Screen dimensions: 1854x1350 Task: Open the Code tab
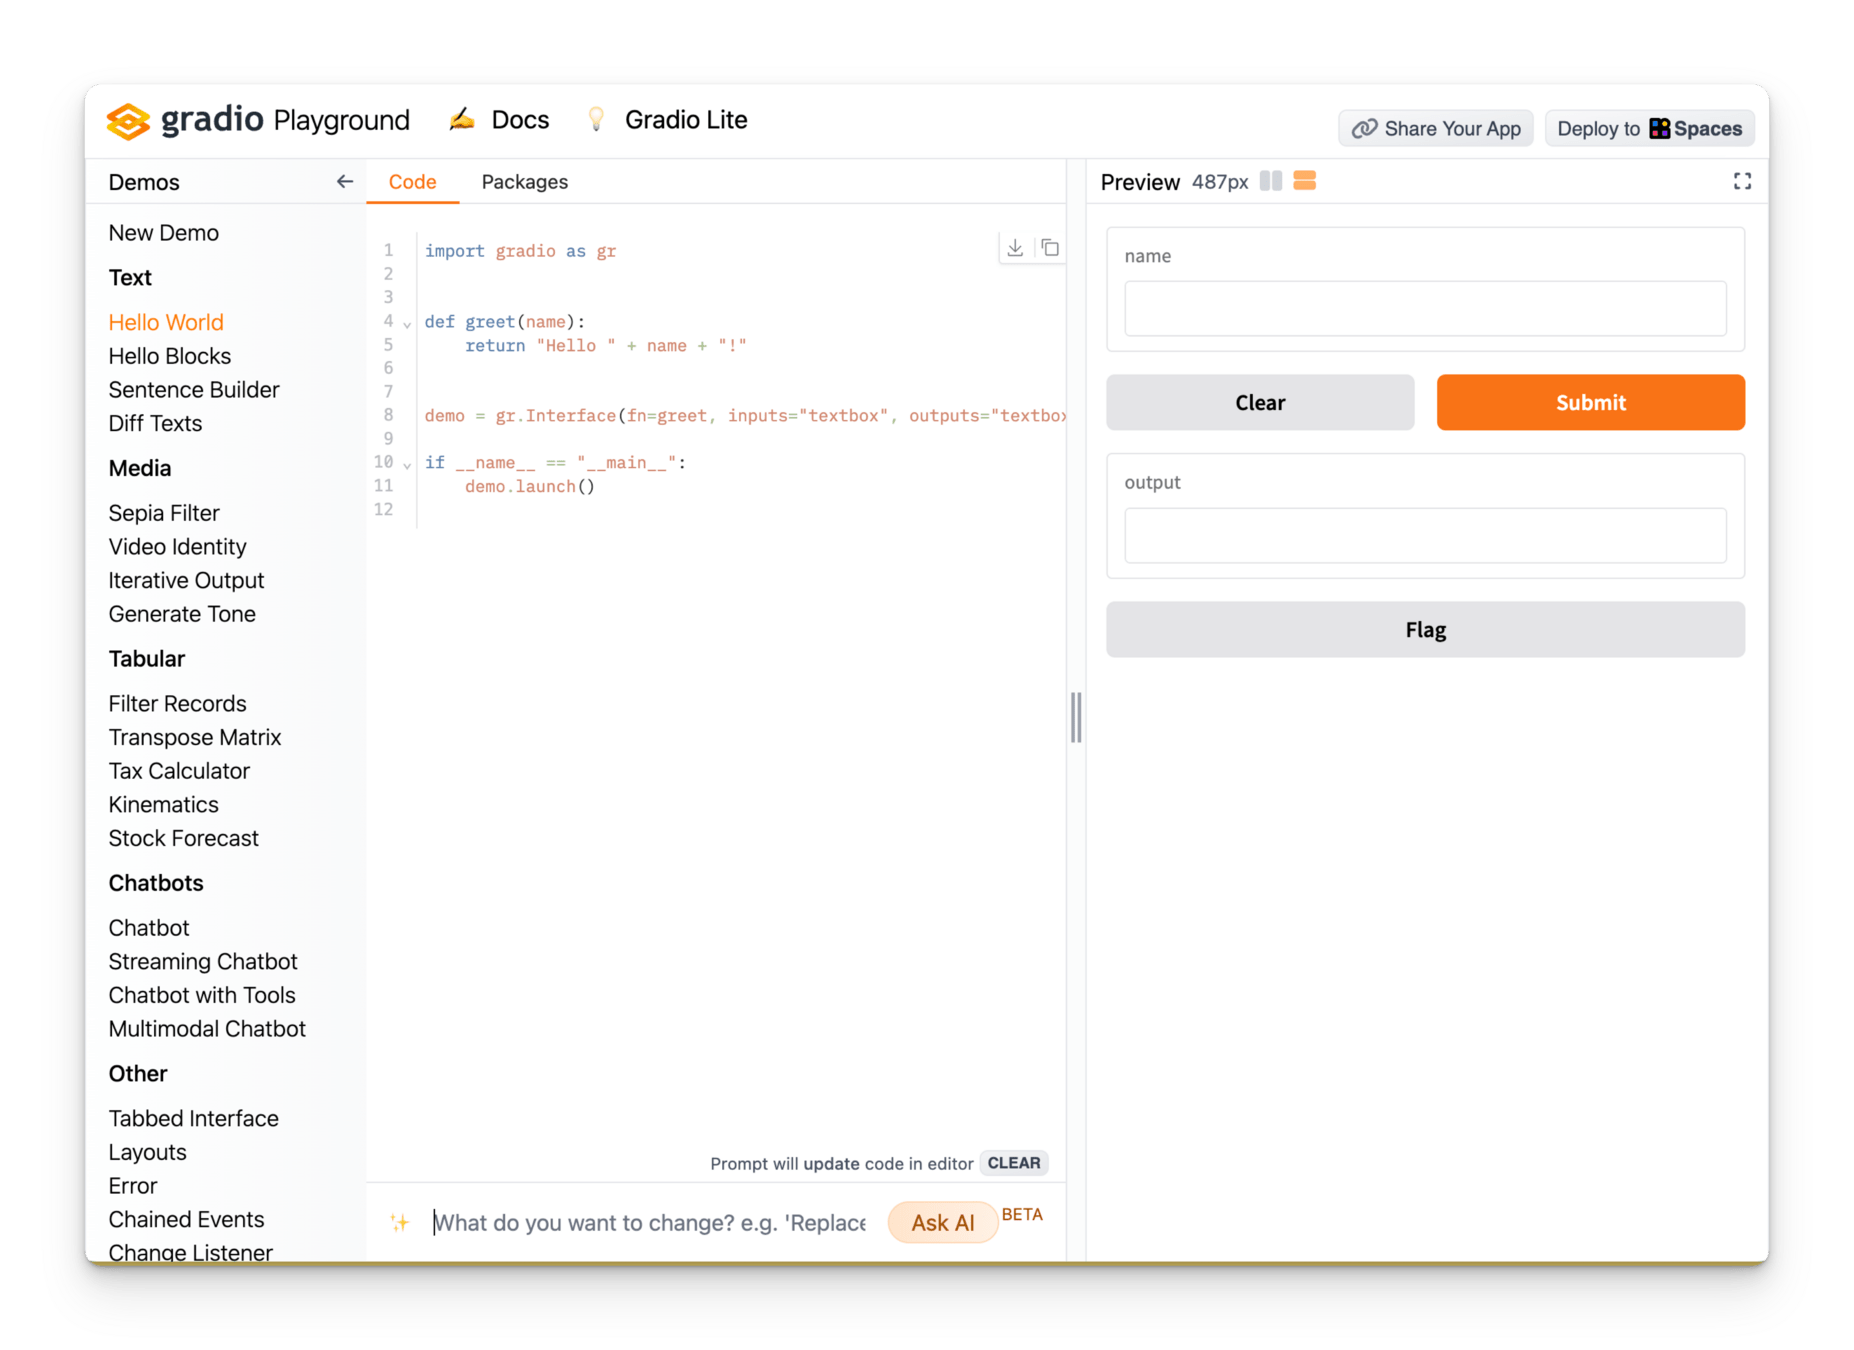[412, 182]
